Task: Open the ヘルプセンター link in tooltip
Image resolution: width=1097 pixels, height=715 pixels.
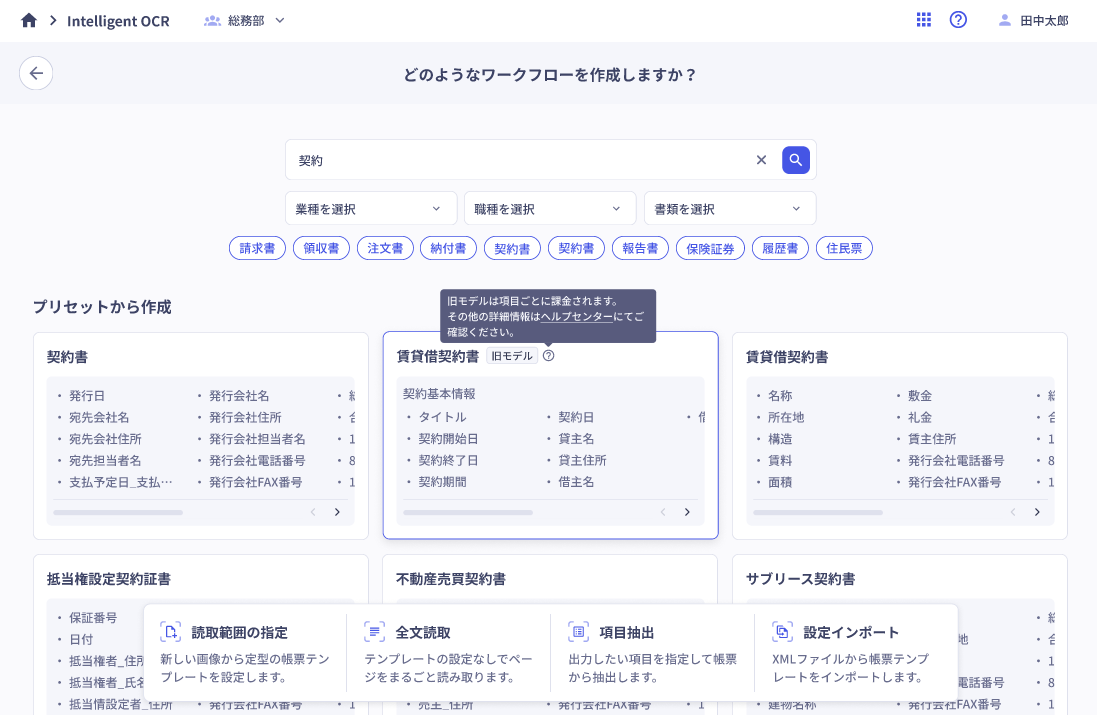Action: [x=576, y=316]
